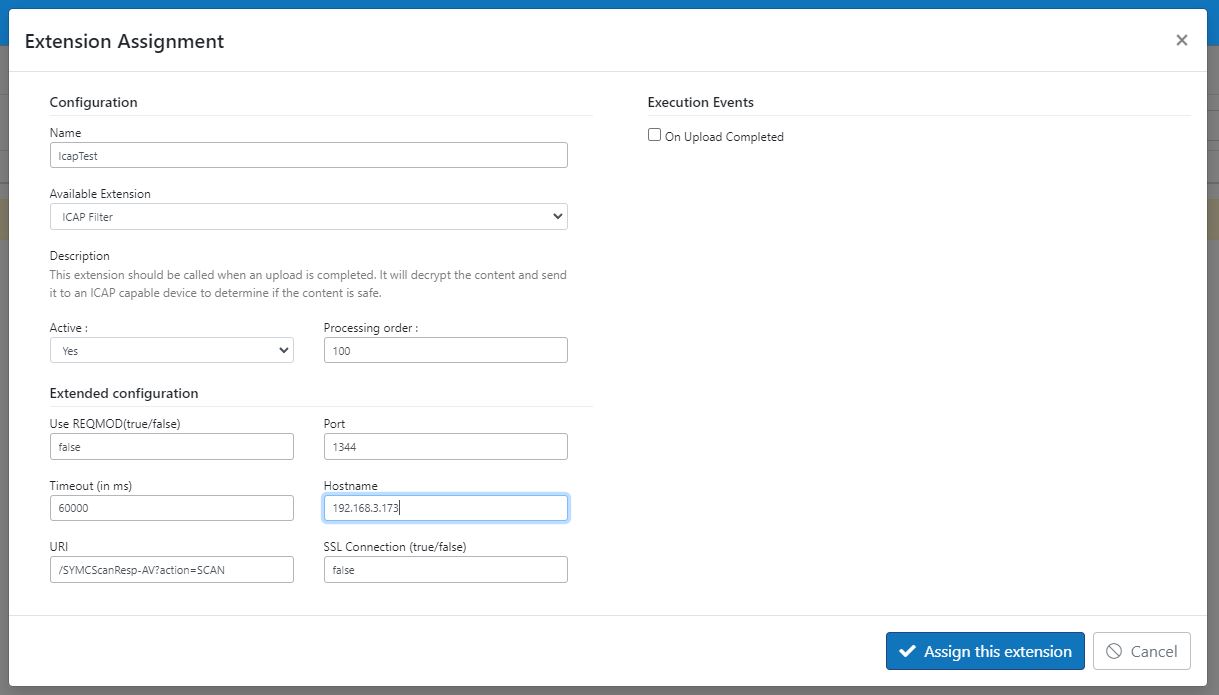The image size is (1219, 695).
Task: Click the 'Use REQMOD(true/false)' label
Action: pos(115,423)
